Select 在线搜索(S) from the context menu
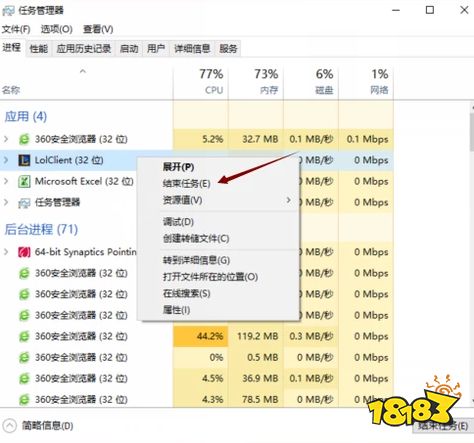Image resolution: width=474 pixels, height=443 pixels. tap(187, 294)
